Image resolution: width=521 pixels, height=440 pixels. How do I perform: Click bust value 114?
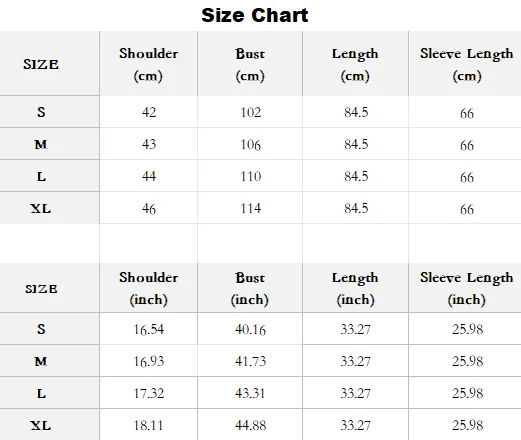[251, 208]
